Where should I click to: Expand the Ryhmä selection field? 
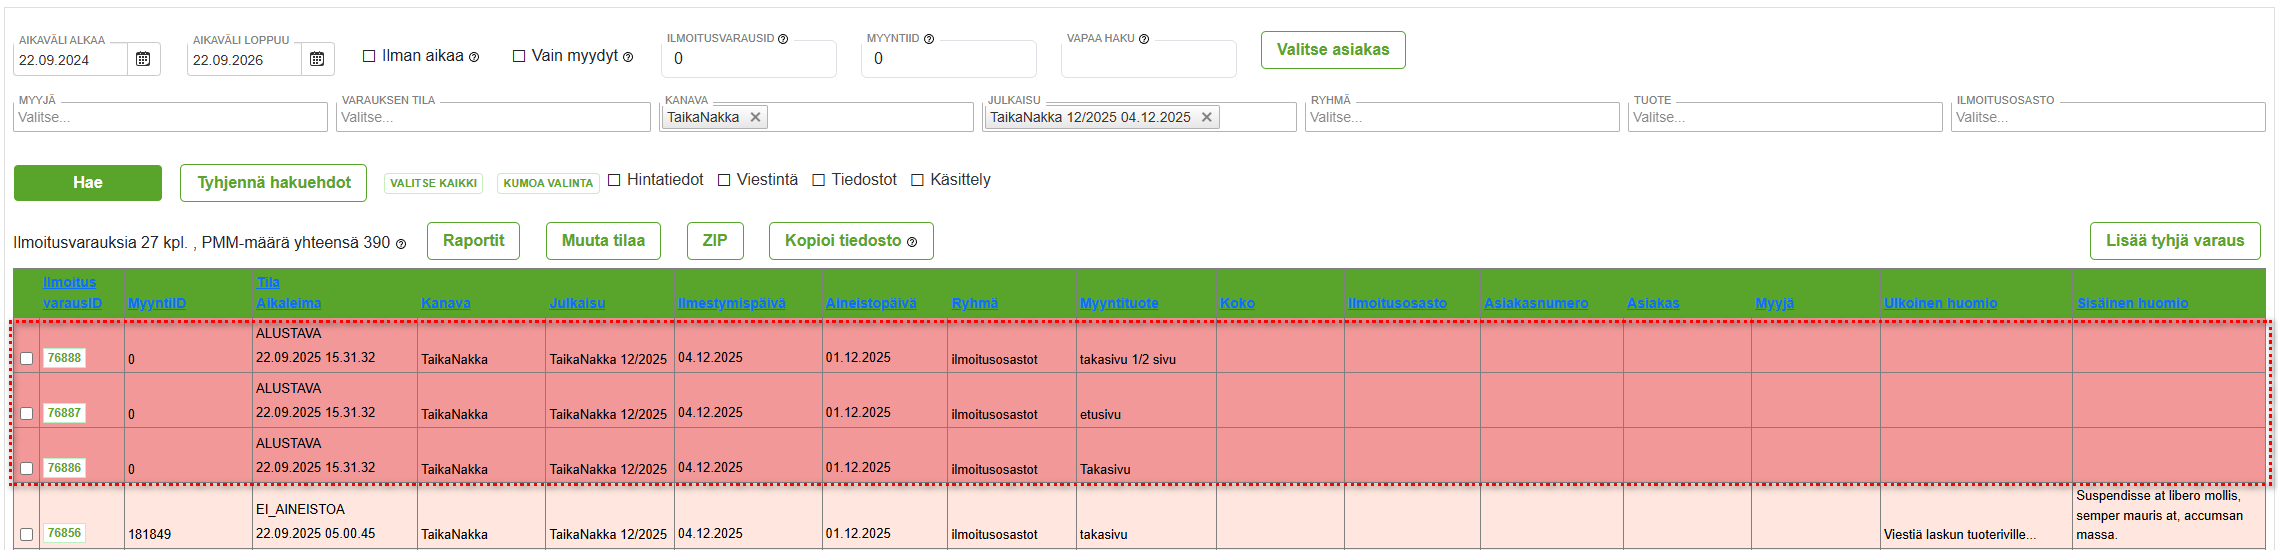tap(1461, 117)
